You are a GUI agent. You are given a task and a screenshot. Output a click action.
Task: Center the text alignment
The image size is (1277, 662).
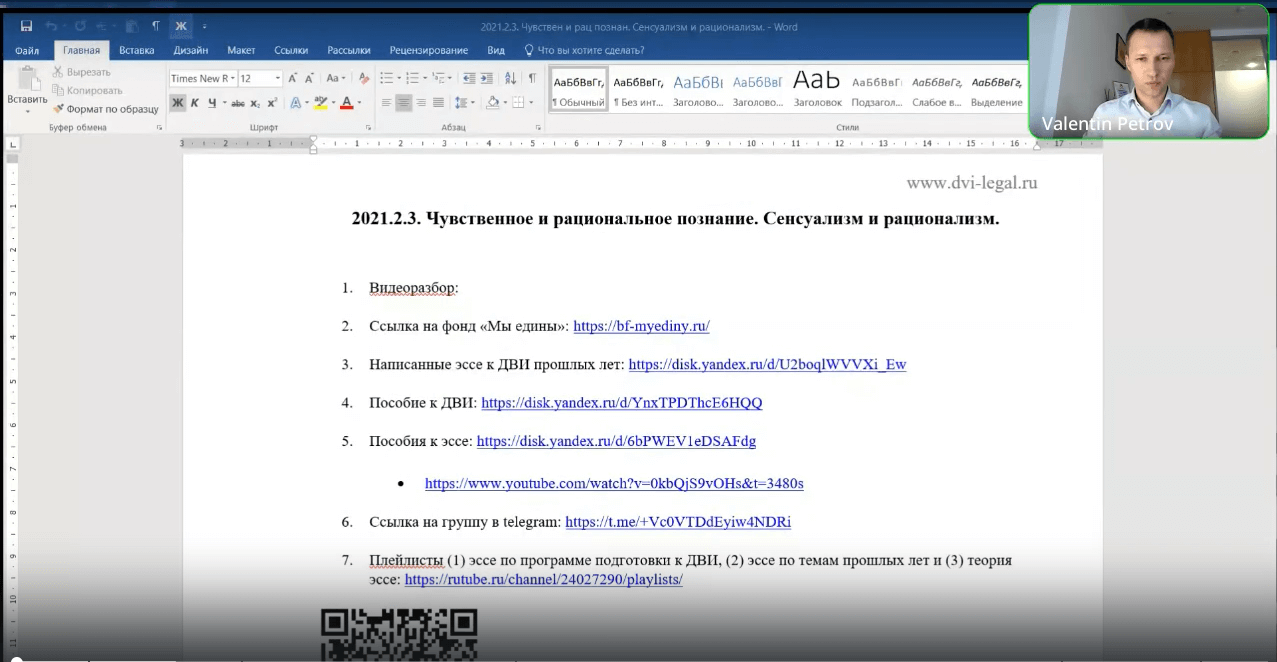404,102
